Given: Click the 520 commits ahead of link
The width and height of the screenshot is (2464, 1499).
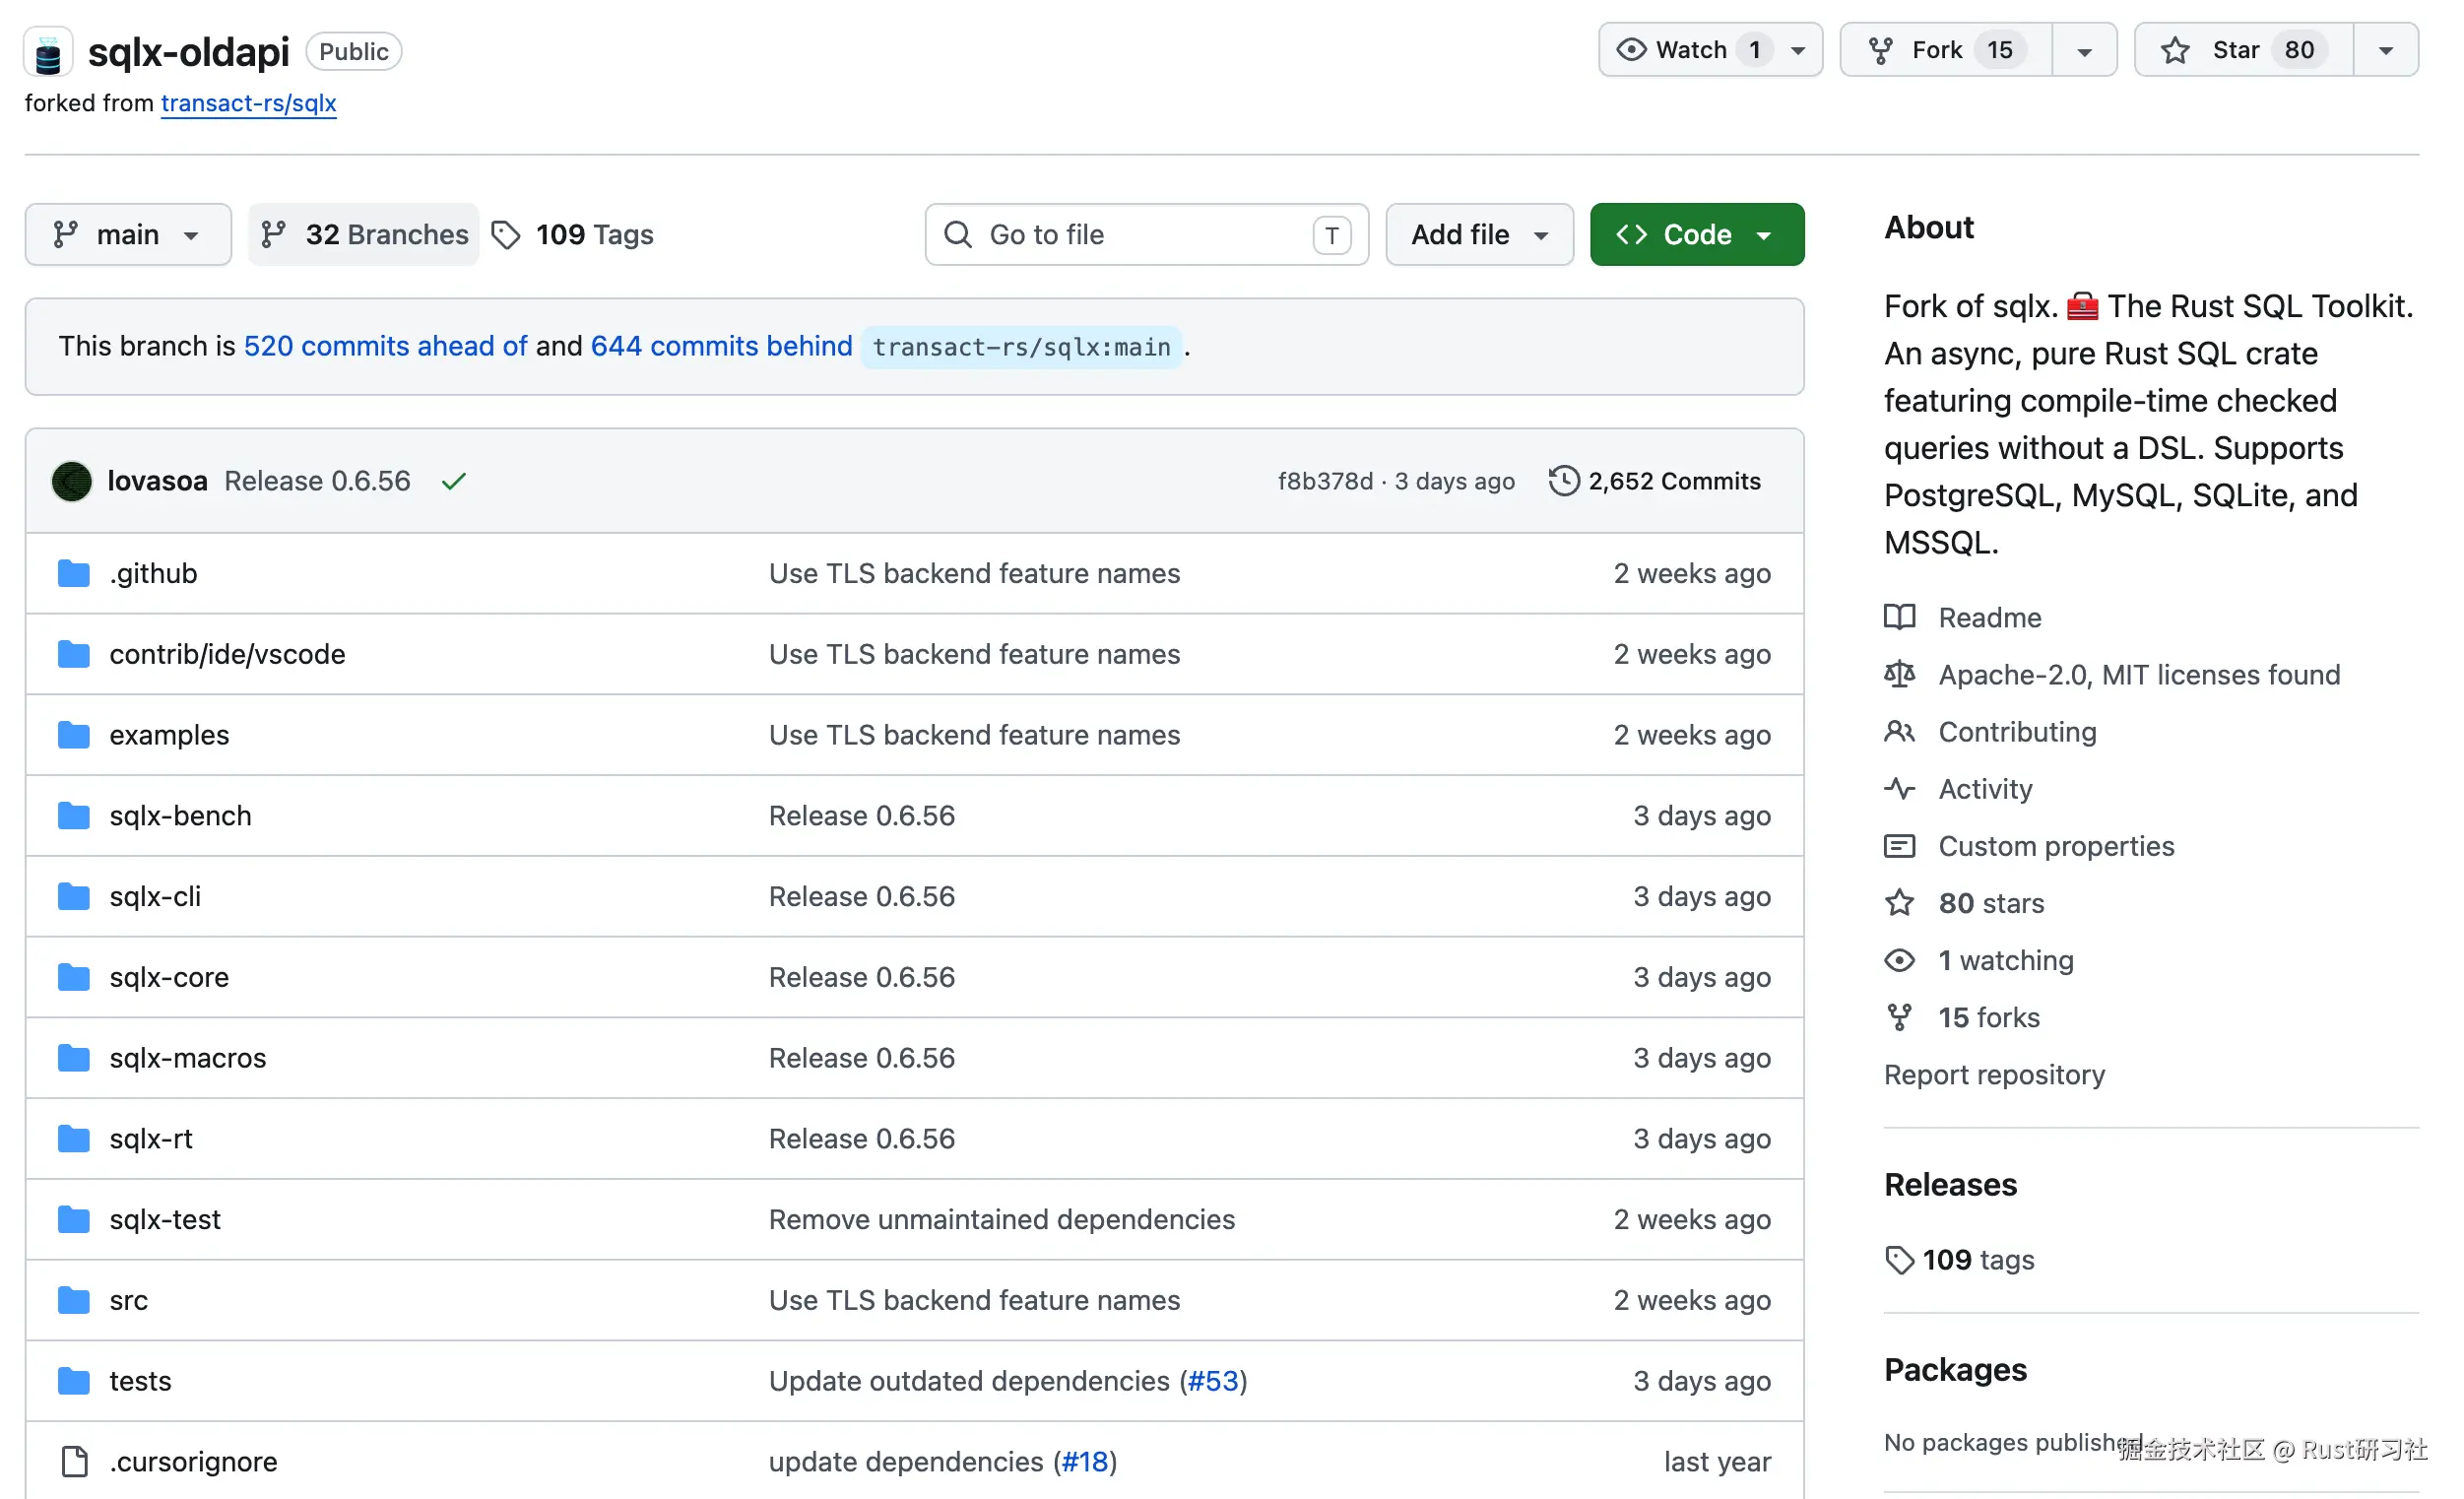Looking at the screenshot, I should point(386,346).
